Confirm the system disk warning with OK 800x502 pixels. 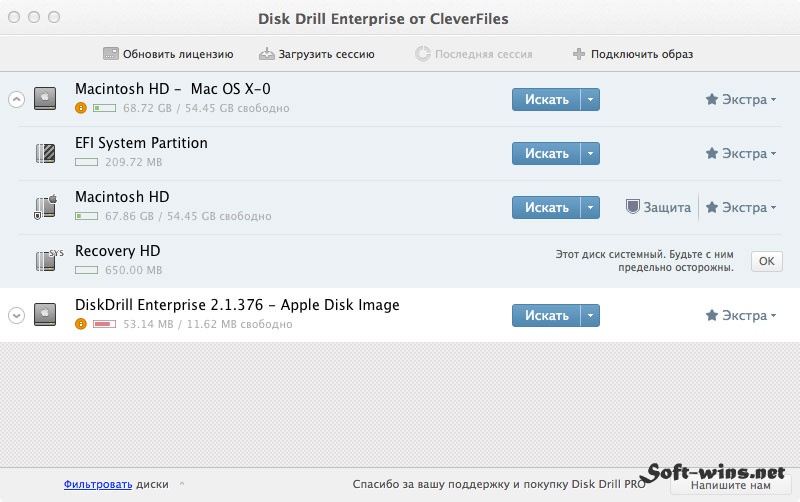point(766,261)
